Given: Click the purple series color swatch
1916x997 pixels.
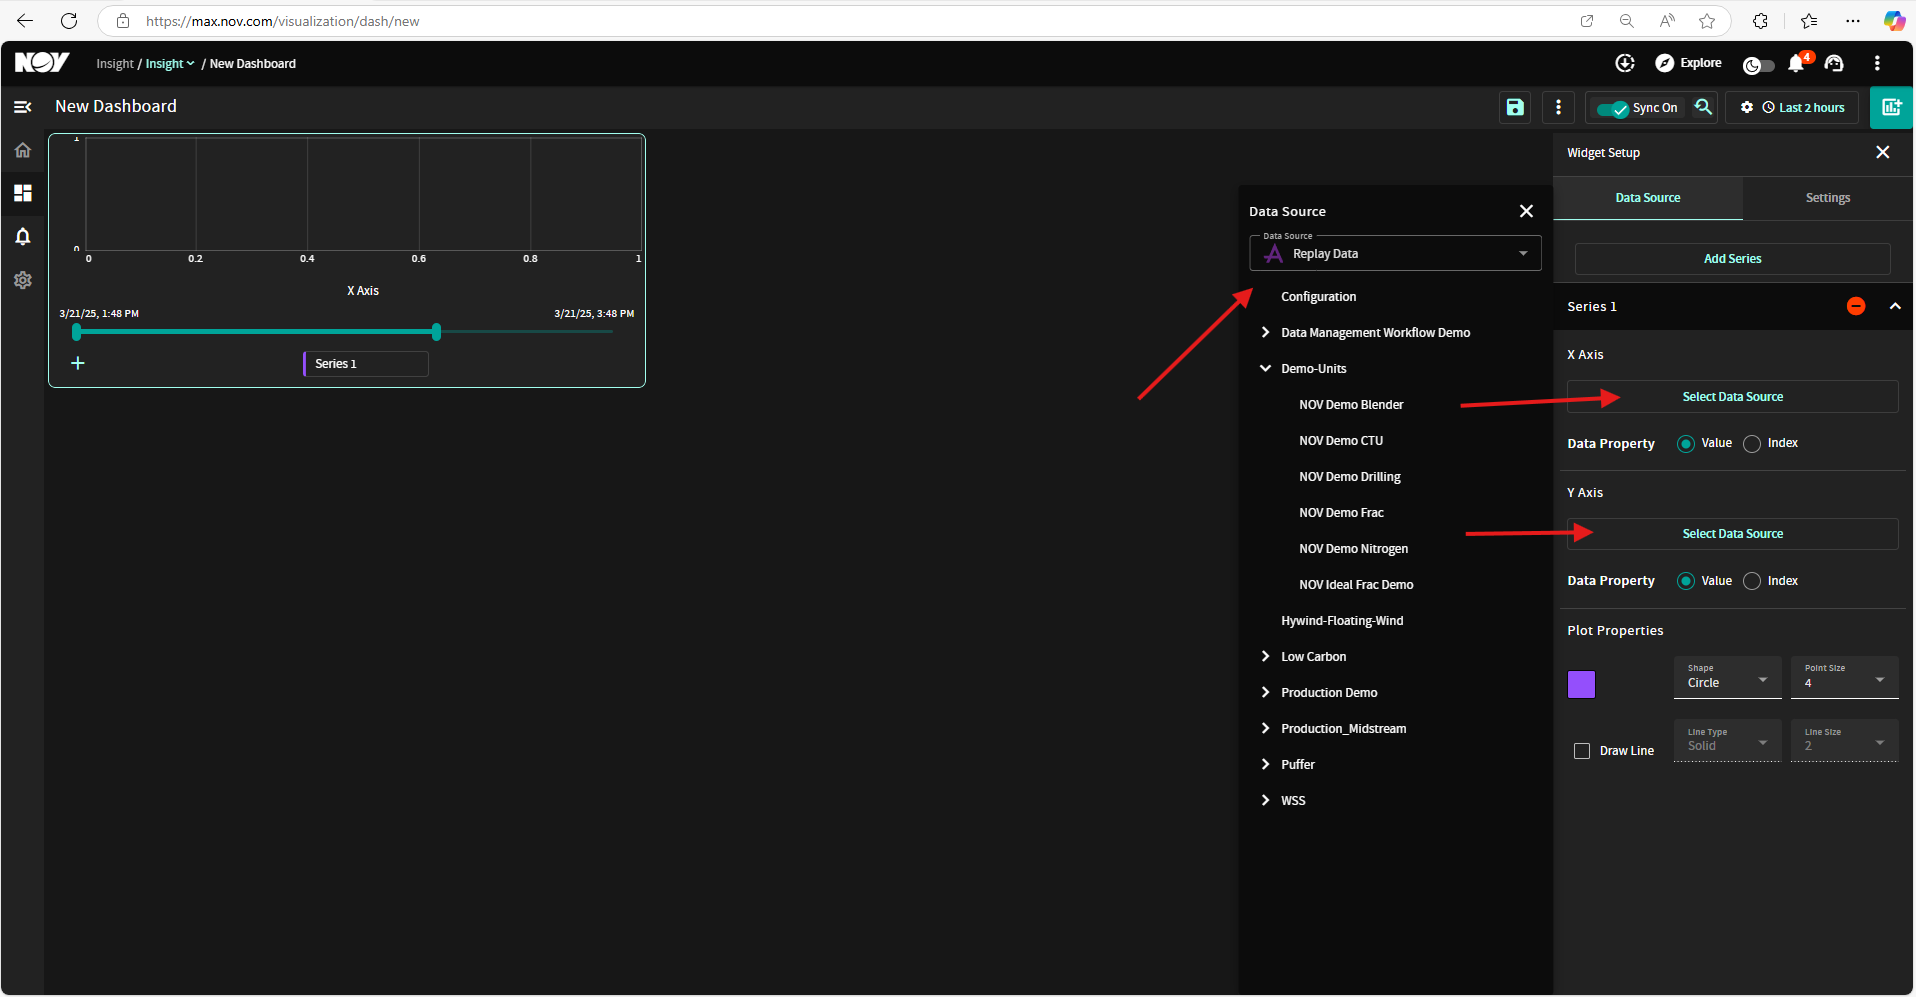Looking at the screenshot, I should (1581, 684).
